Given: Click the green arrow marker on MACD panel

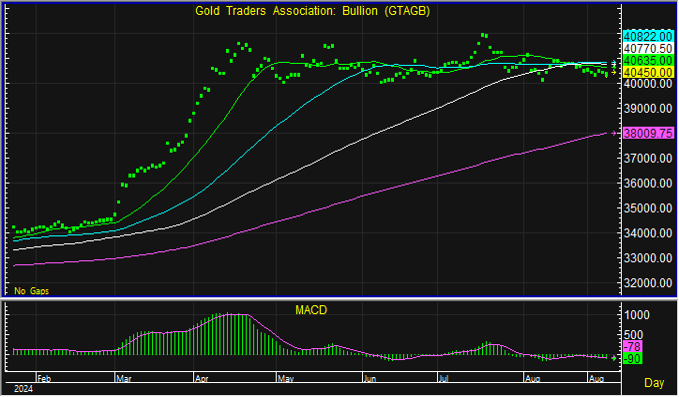Looking at the screenshot, I should pos(613,358).
